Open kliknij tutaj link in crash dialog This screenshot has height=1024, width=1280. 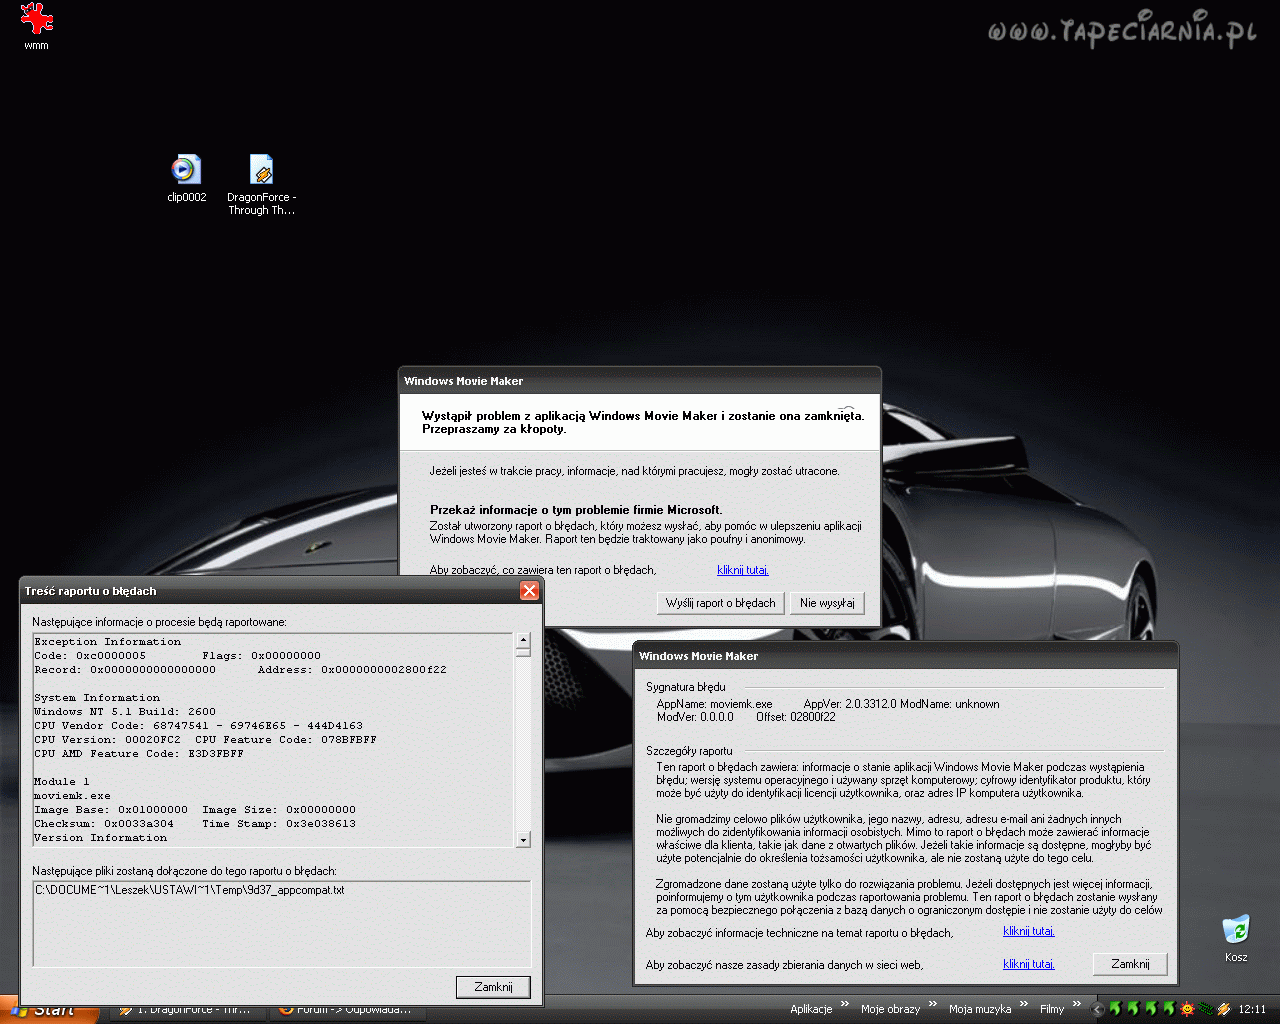[x=742, y=570]
